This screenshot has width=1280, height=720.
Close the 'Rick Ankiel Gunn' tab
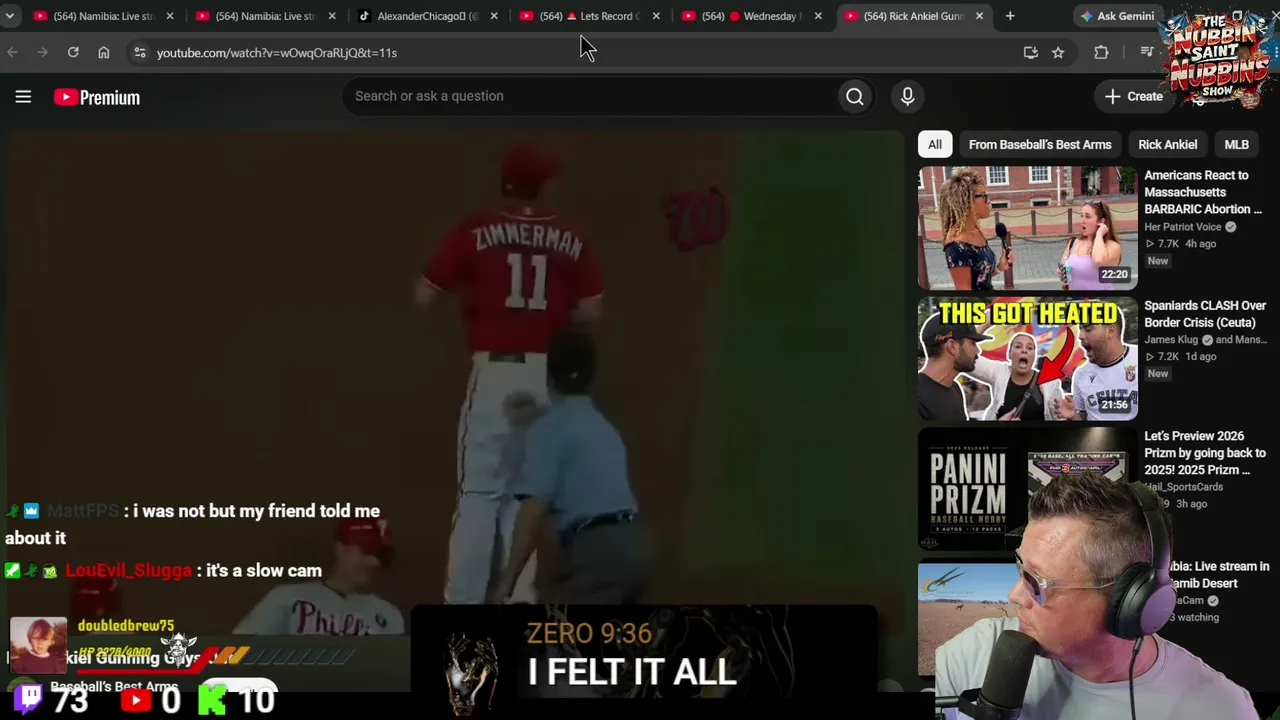(x=979, y=16)
